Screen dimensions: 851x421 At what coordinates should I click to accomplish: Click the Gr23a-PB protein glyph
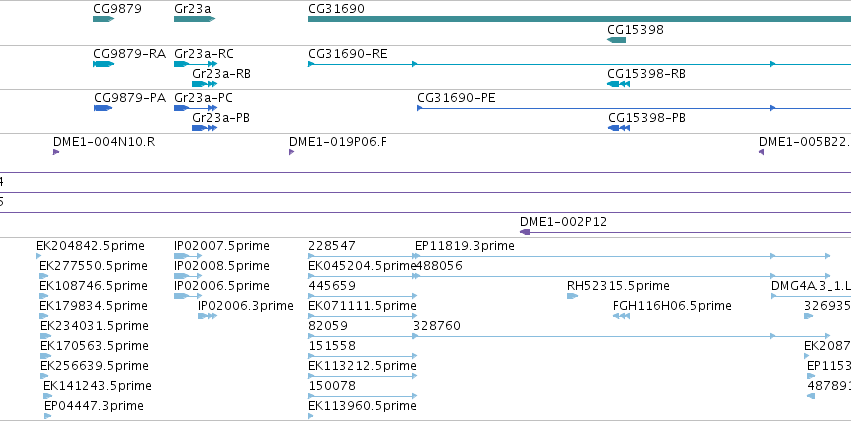point(204,128)
